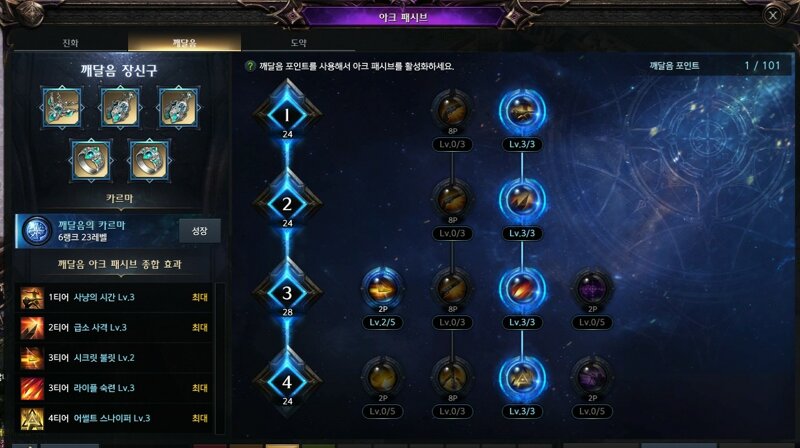
Task: Select the tier 3 Lv.2/5 secret bullet node
Action: [x=383, y=288]
